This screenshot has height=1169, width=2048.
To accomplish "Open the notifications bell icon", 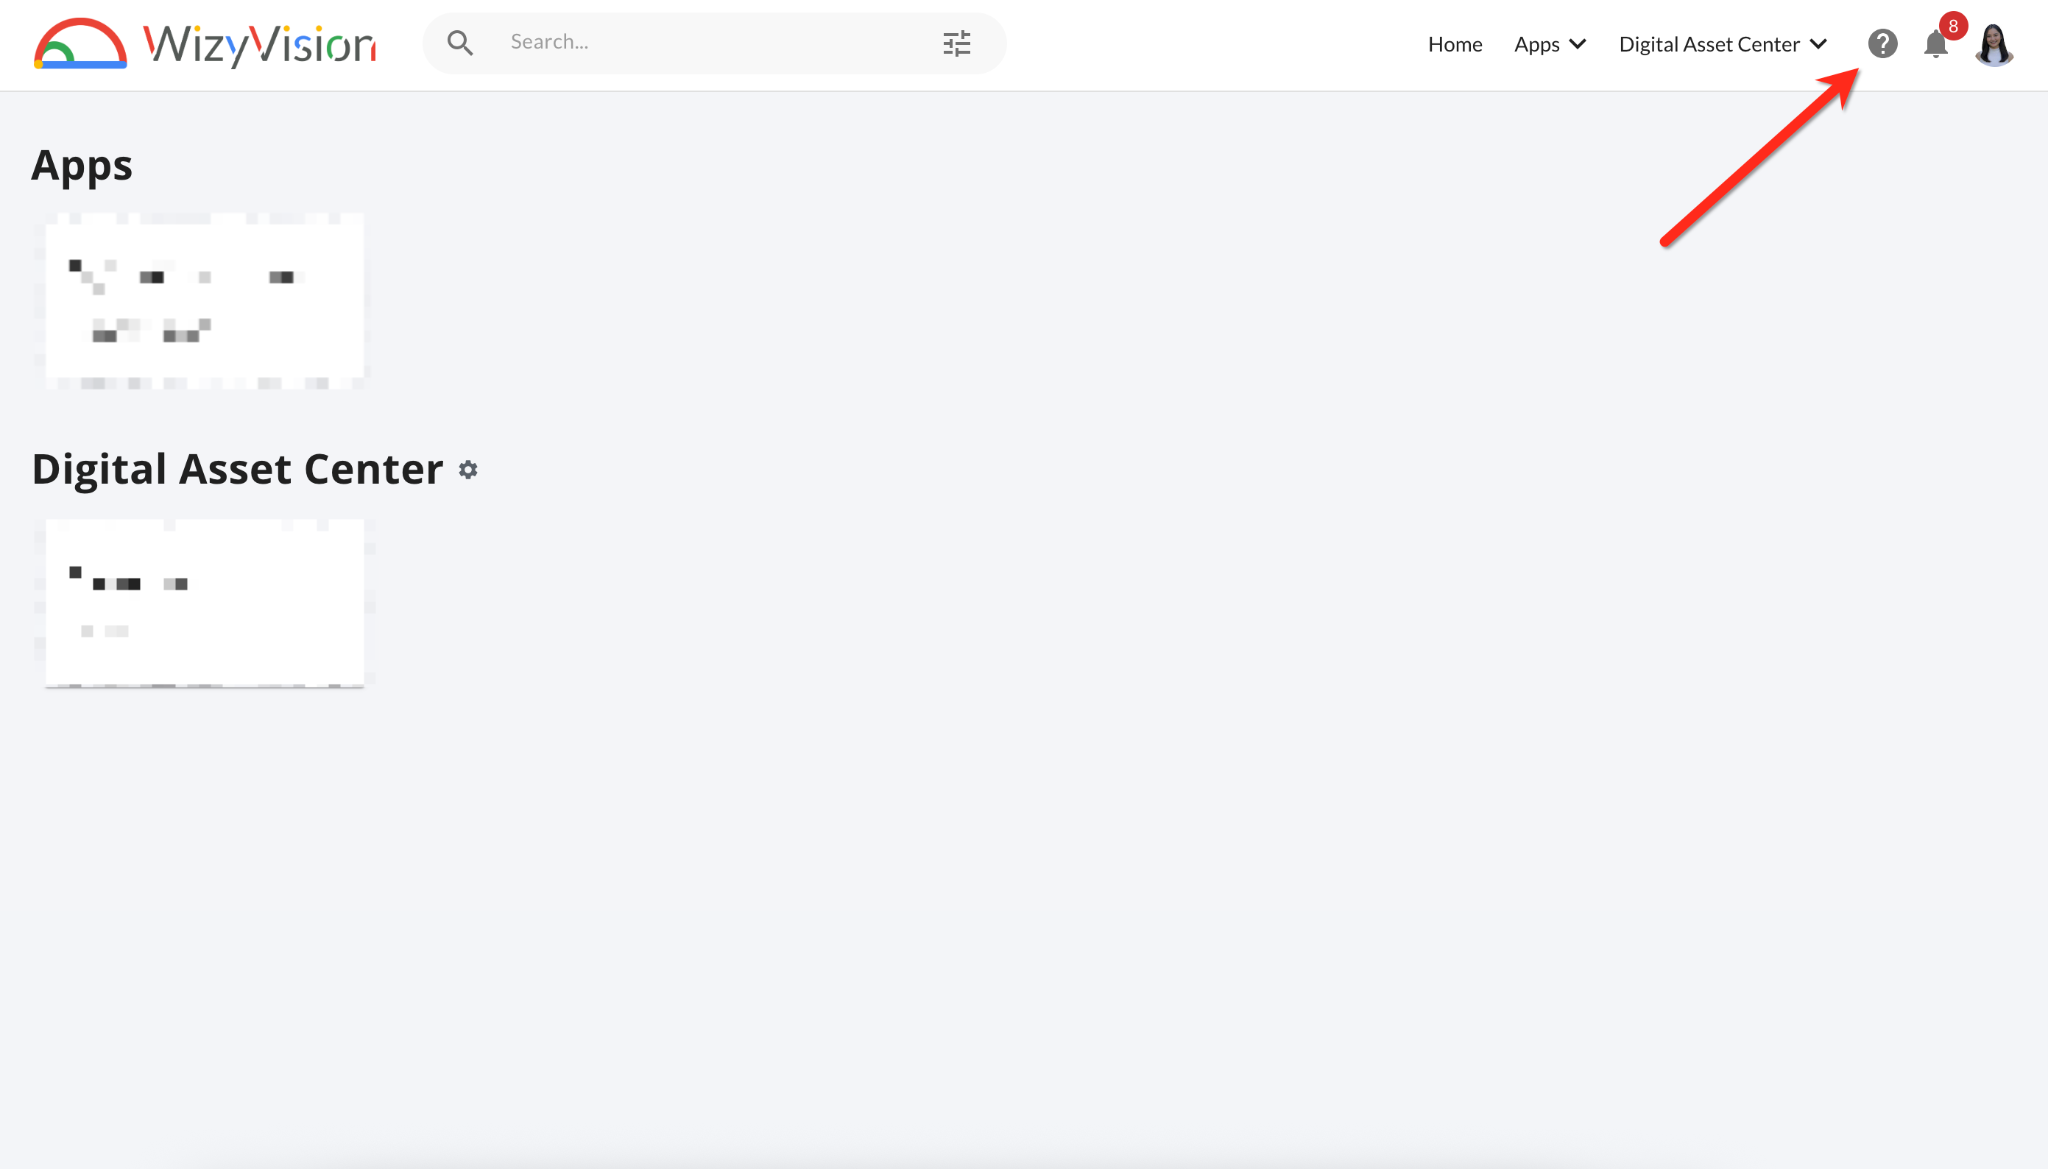I will coord(1935,46).
